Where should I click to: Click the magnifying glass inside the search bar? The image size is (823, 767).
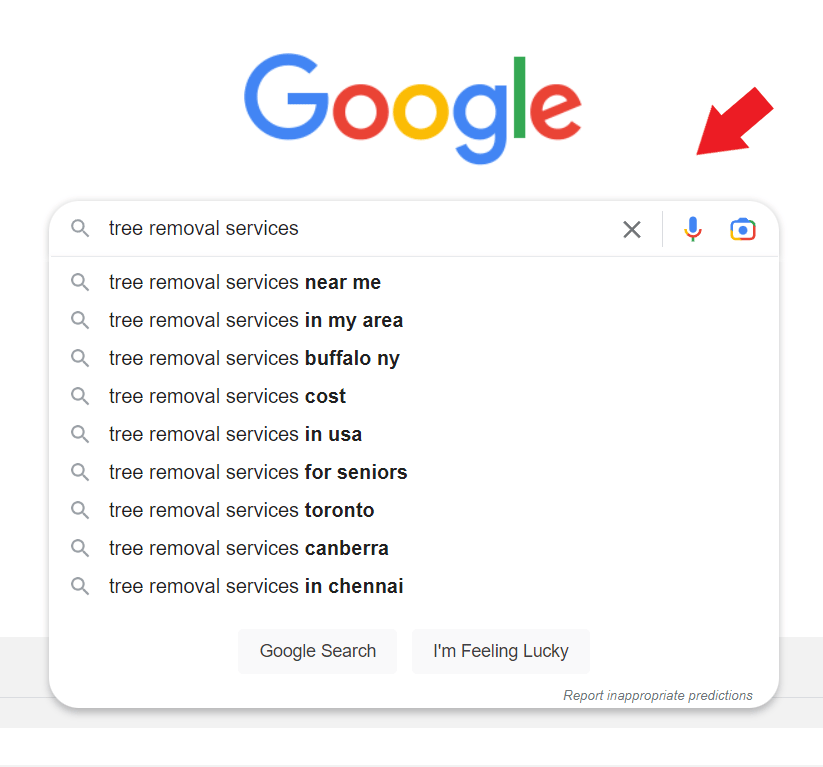point(80,228)
